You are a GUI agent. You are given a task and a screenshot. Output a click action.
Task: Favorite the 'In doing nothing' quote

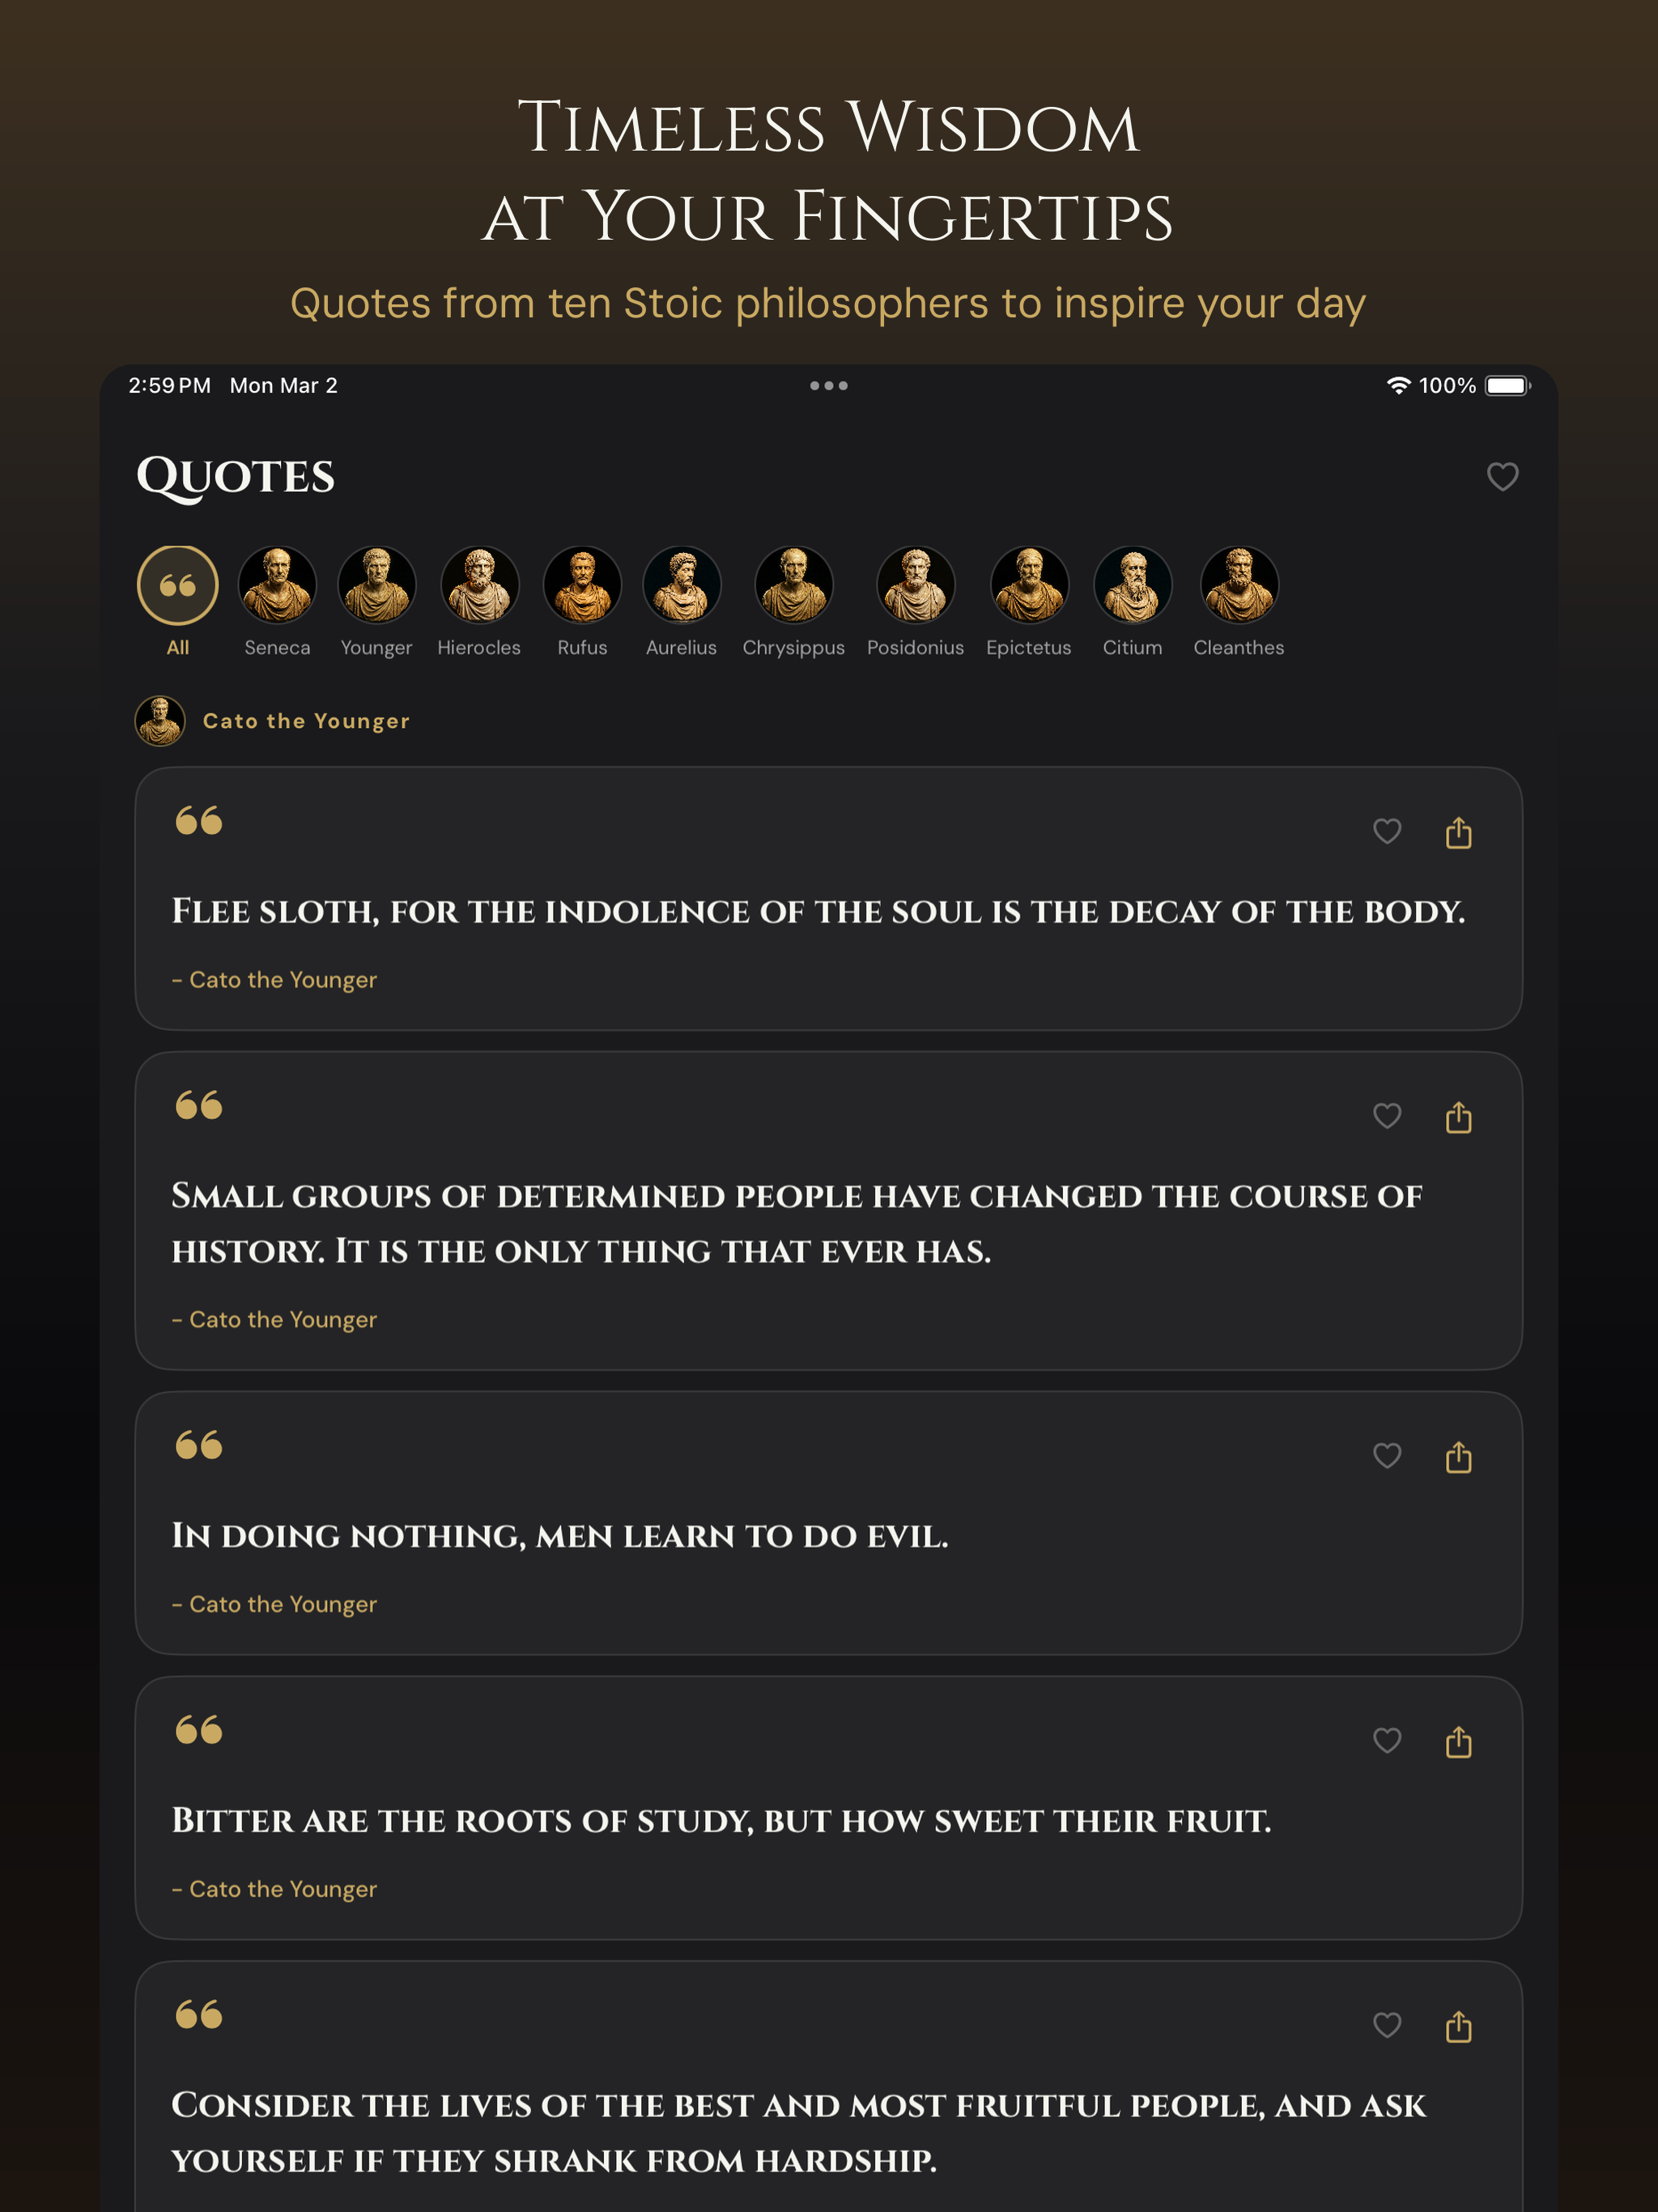point(1387,1455)
